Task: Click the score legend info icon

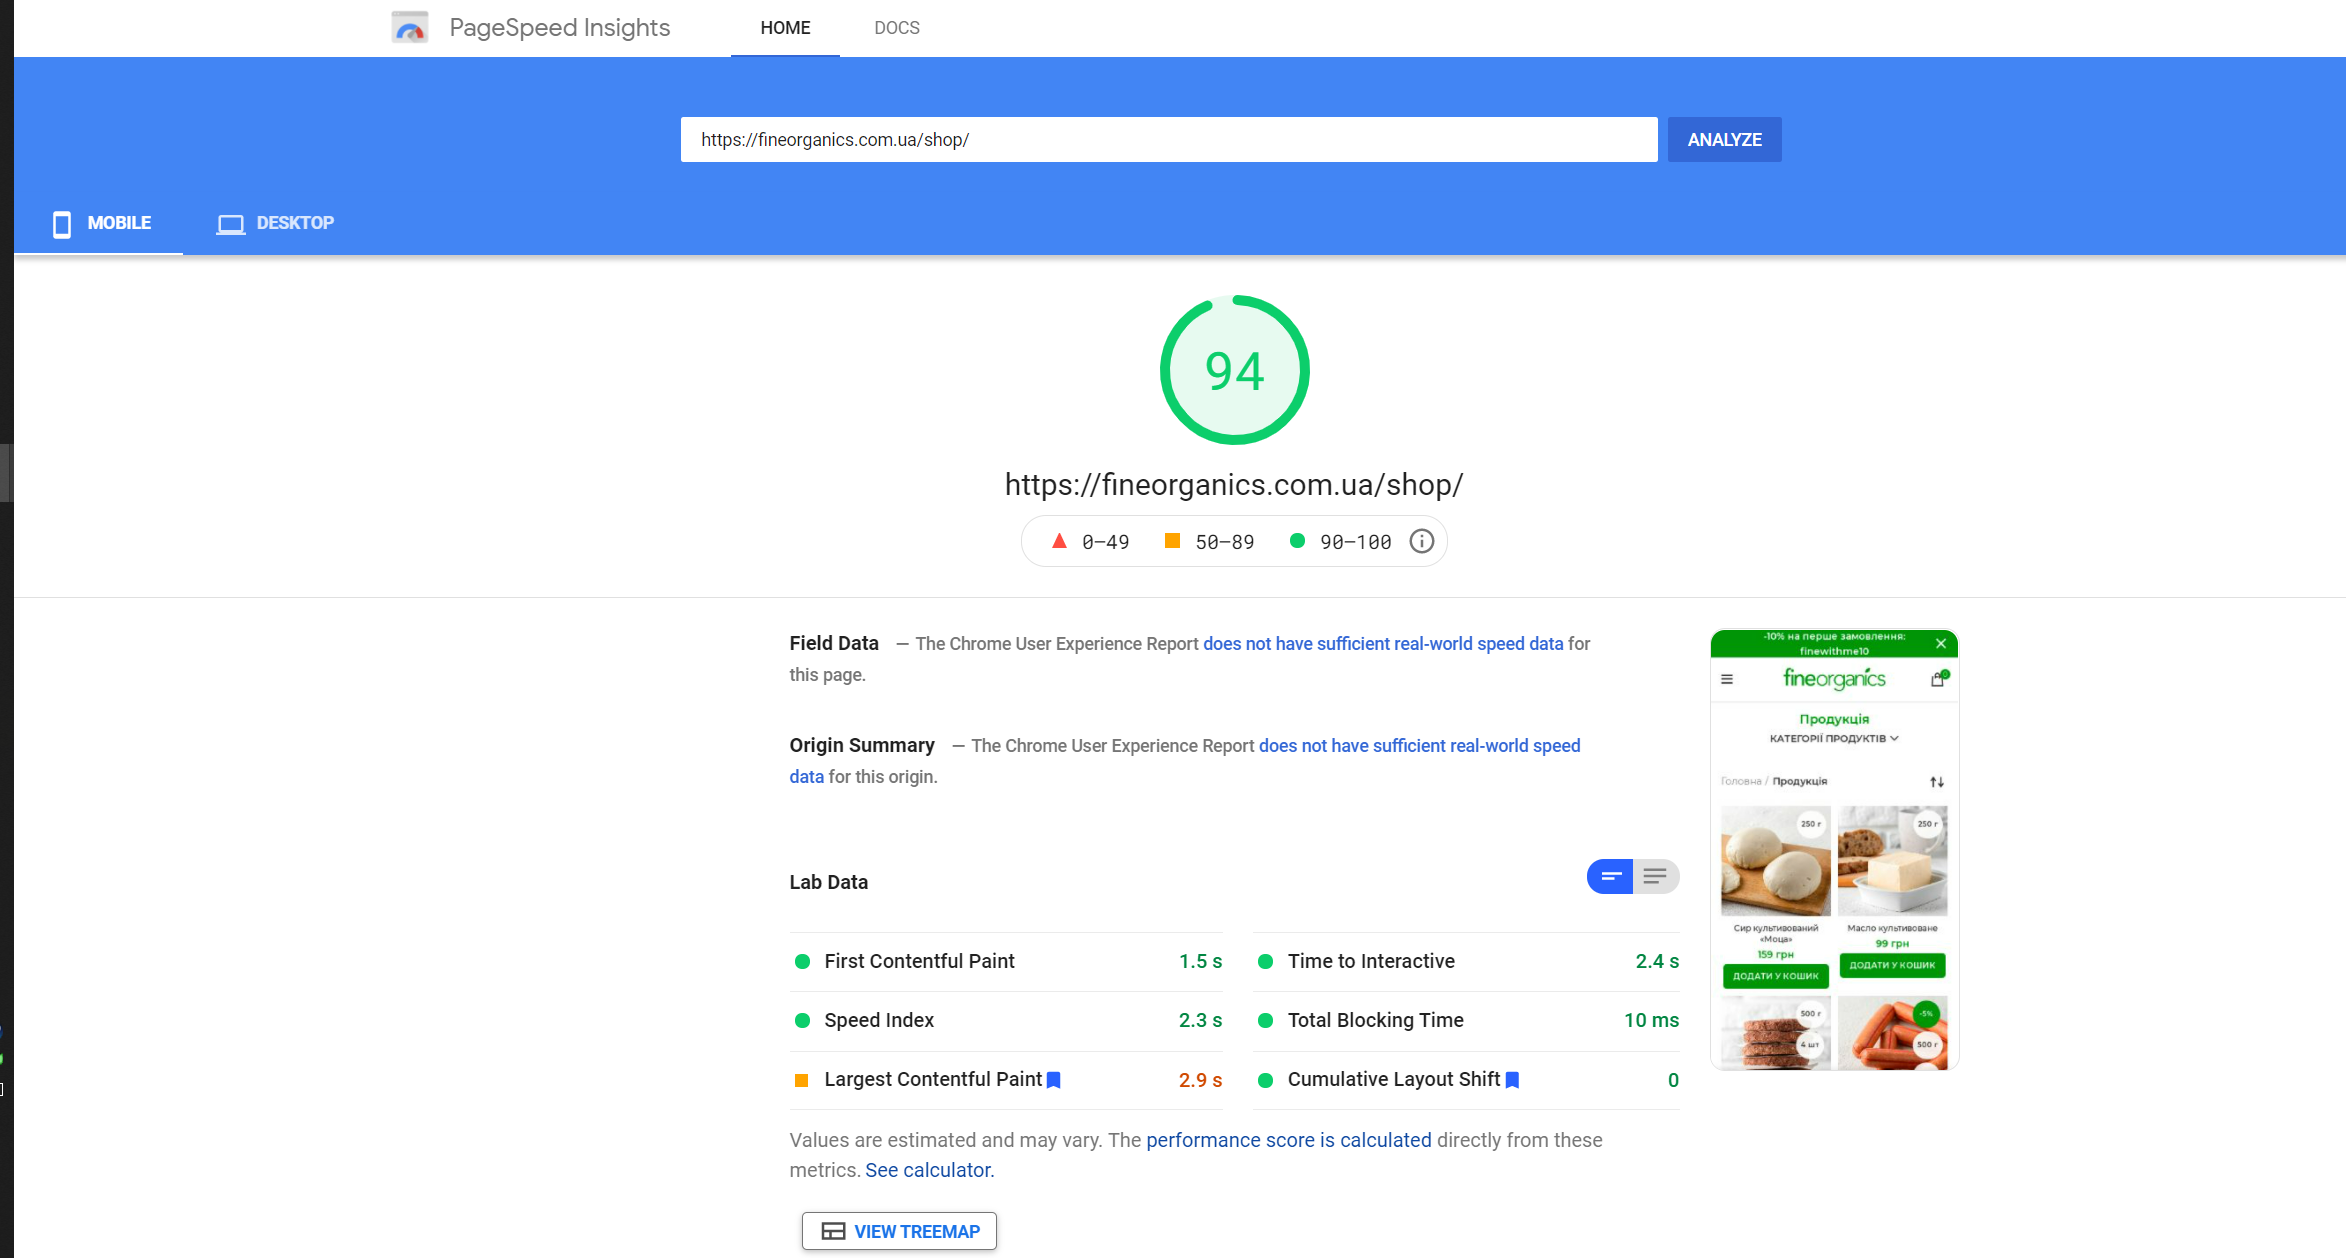Action: point(1421,541)
